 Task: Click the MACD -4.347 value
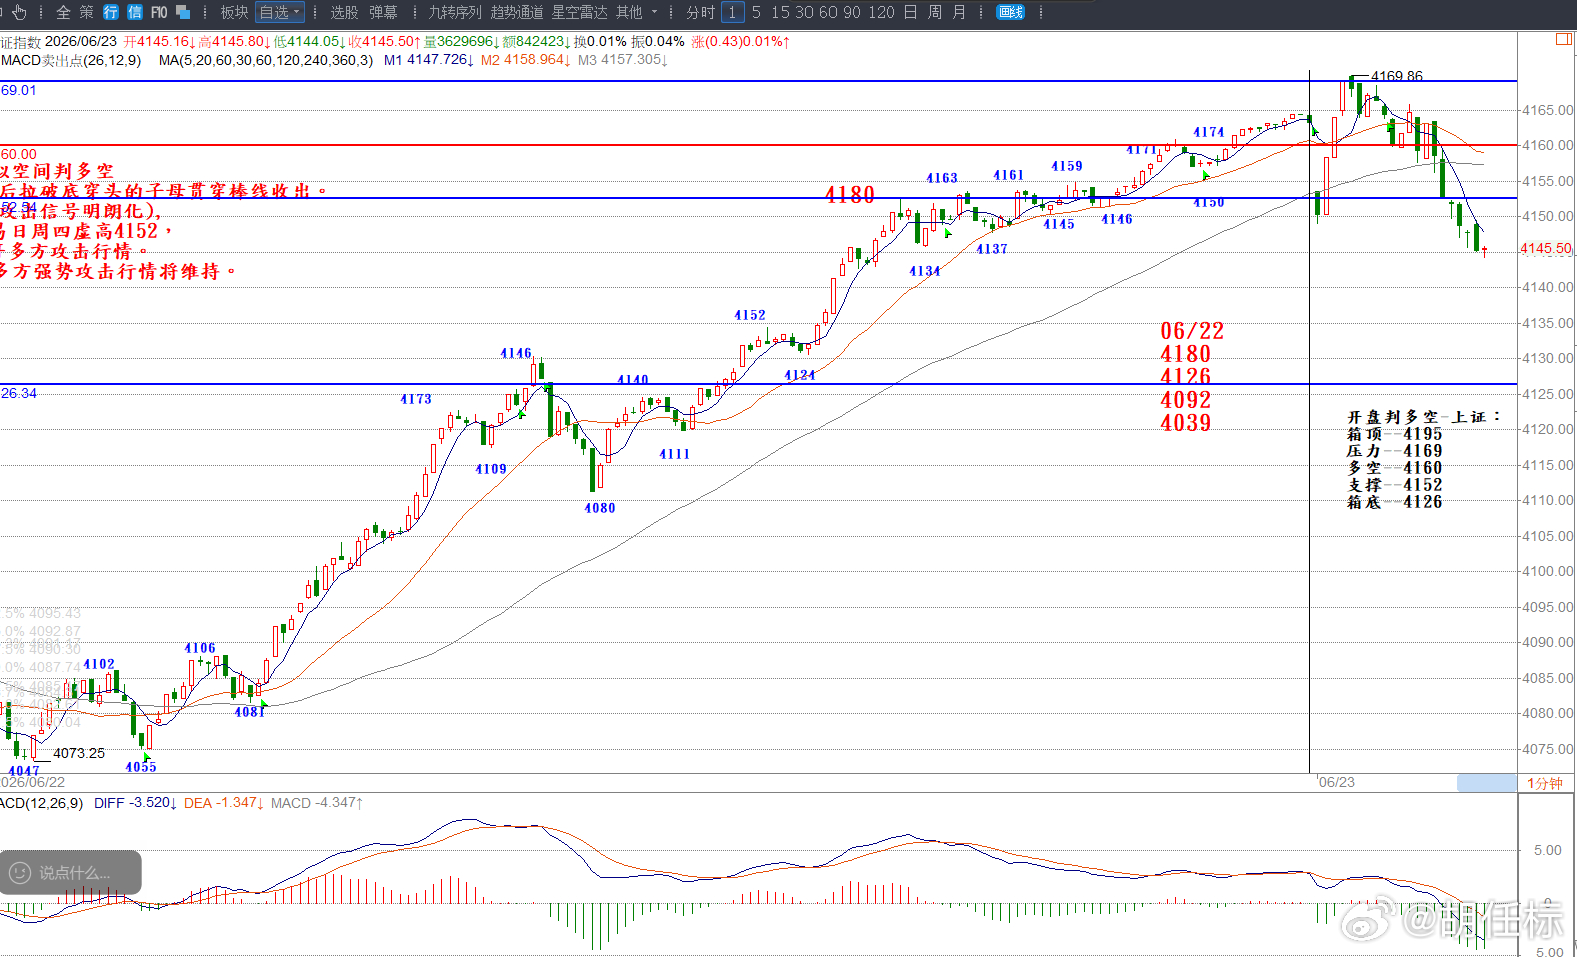point(317,803)
